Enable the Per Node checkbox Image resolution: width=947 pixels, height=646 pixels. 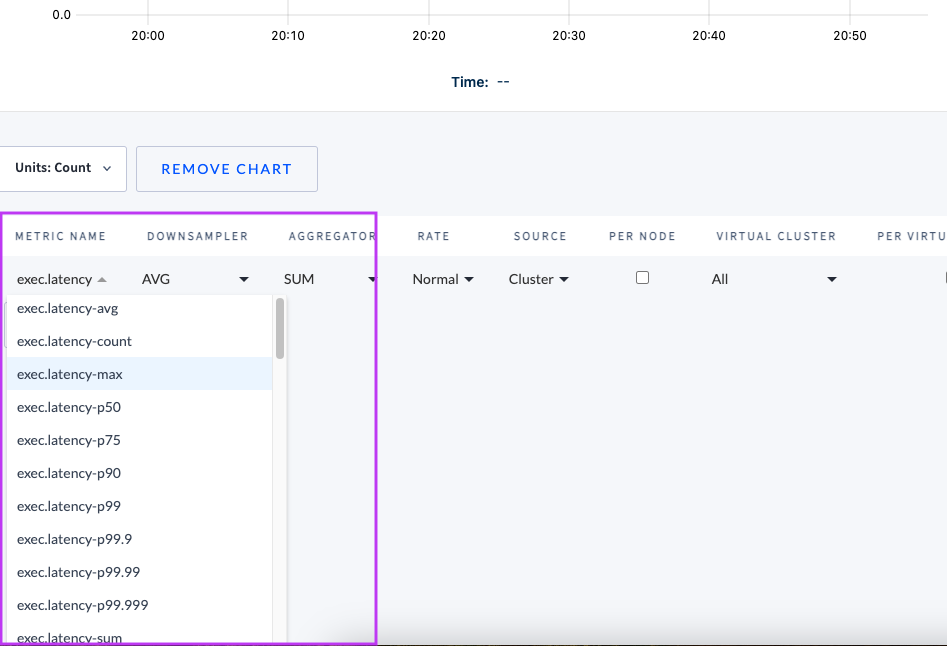click(x=641, y=279)
